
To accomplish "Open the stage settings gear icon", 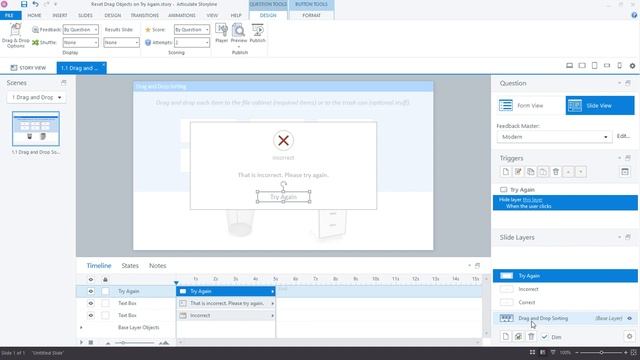I will pyautogui.click(x=632, y=66).
